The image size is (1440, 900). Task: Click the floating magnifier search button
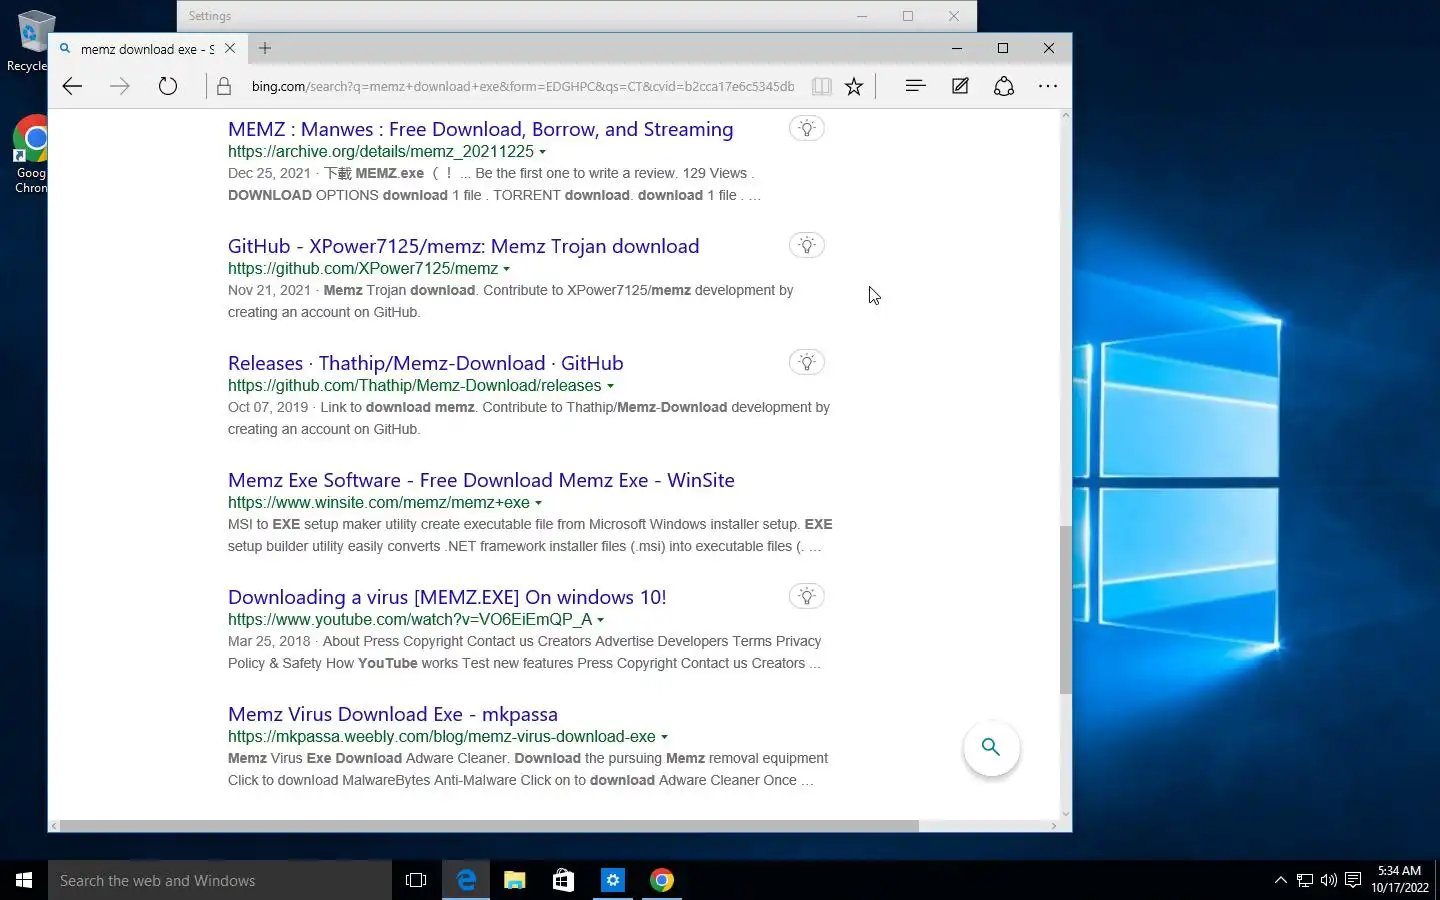click(x=991, y=747)
